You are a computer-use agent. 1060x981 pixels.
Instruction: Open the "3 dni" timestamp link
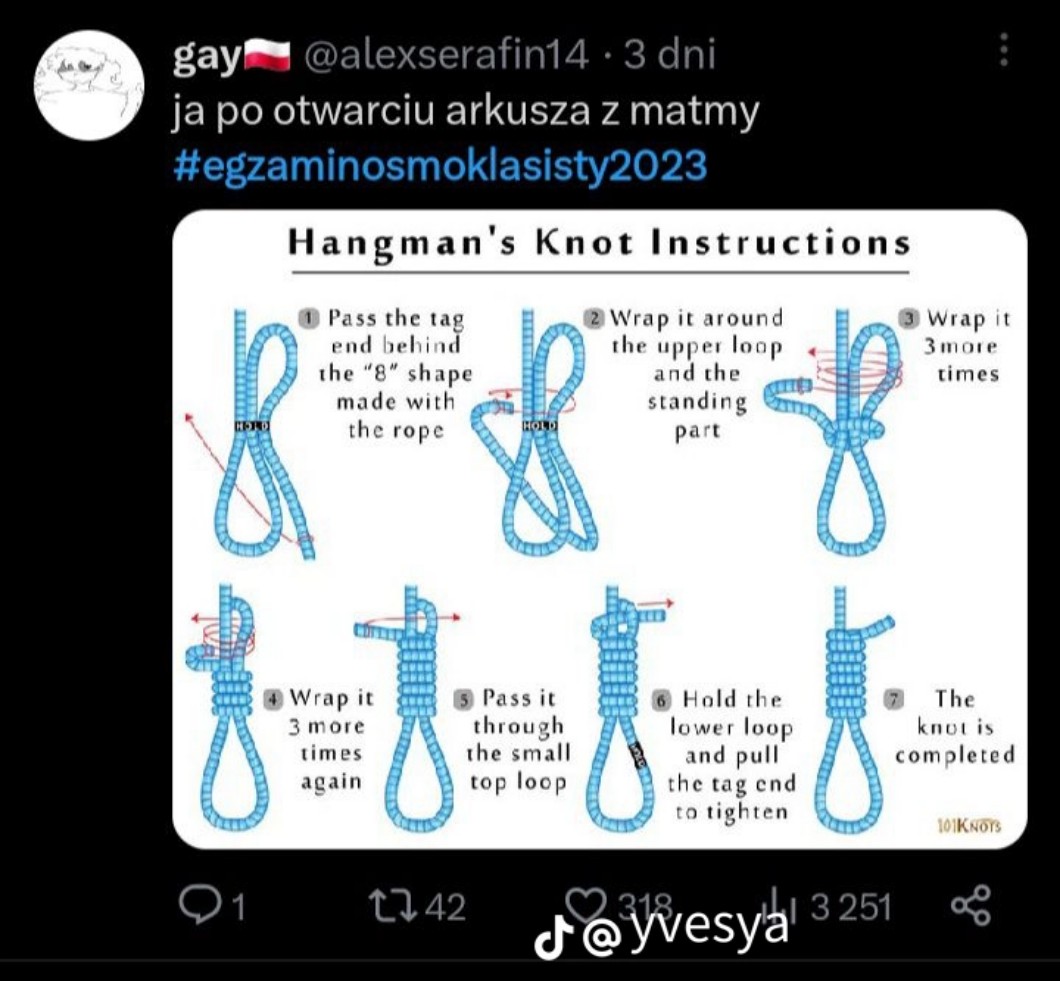669,55
